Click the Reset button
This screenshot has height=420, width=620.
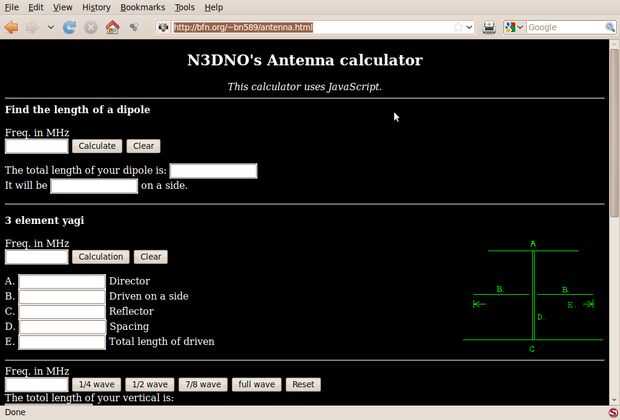point(303,384)
